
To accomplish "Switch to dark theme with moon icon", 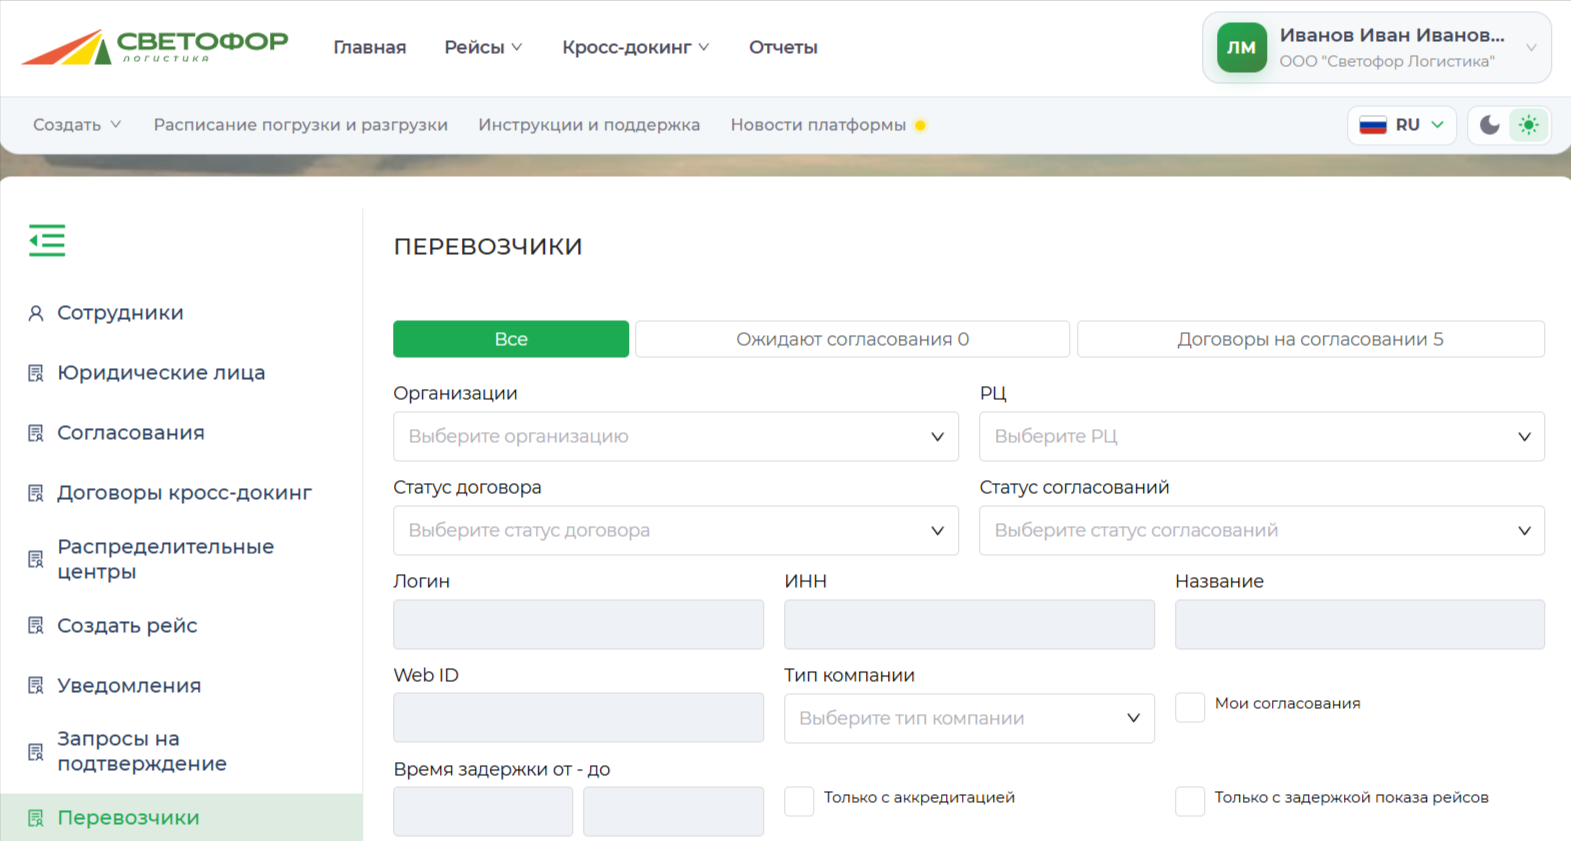I will point(1489,125).
